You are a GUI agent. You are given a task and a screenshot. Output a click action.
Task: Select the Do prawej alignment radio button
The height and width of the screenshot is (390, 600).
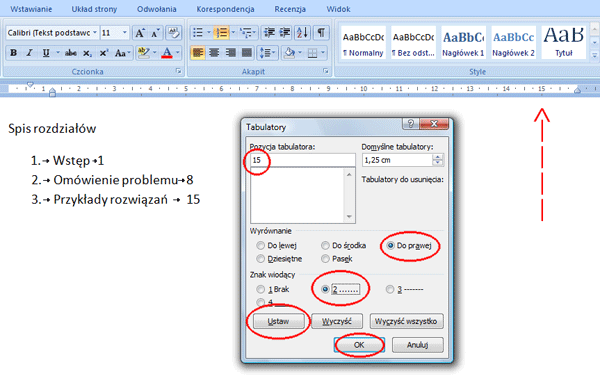coord(390,246)
